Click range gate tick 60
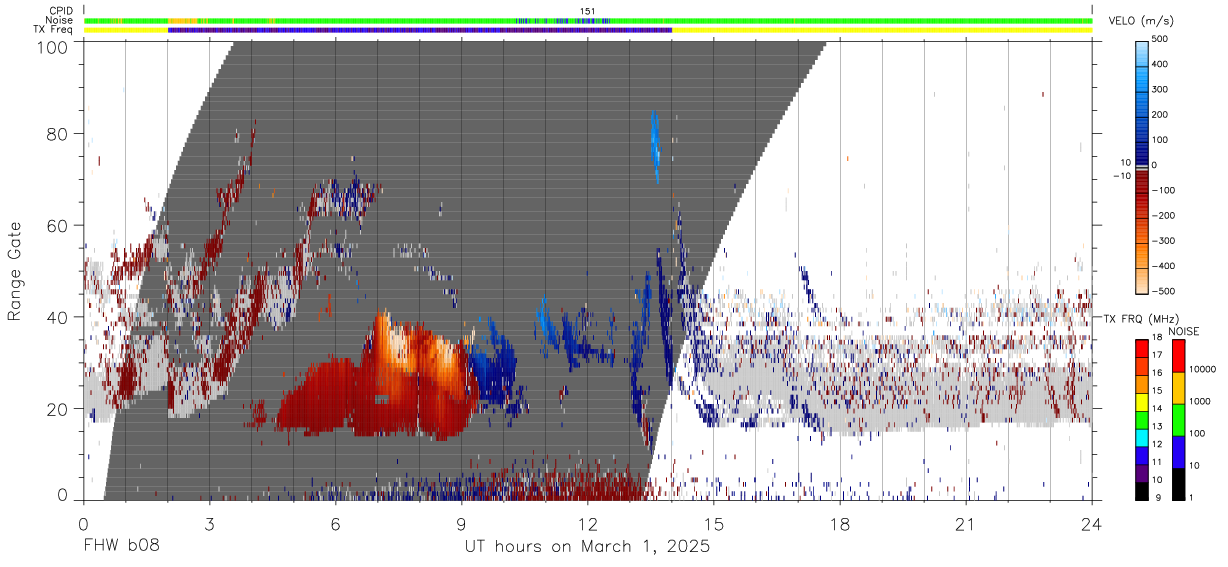This screenshot has width=1228, height=567. (x=60, y=226)
